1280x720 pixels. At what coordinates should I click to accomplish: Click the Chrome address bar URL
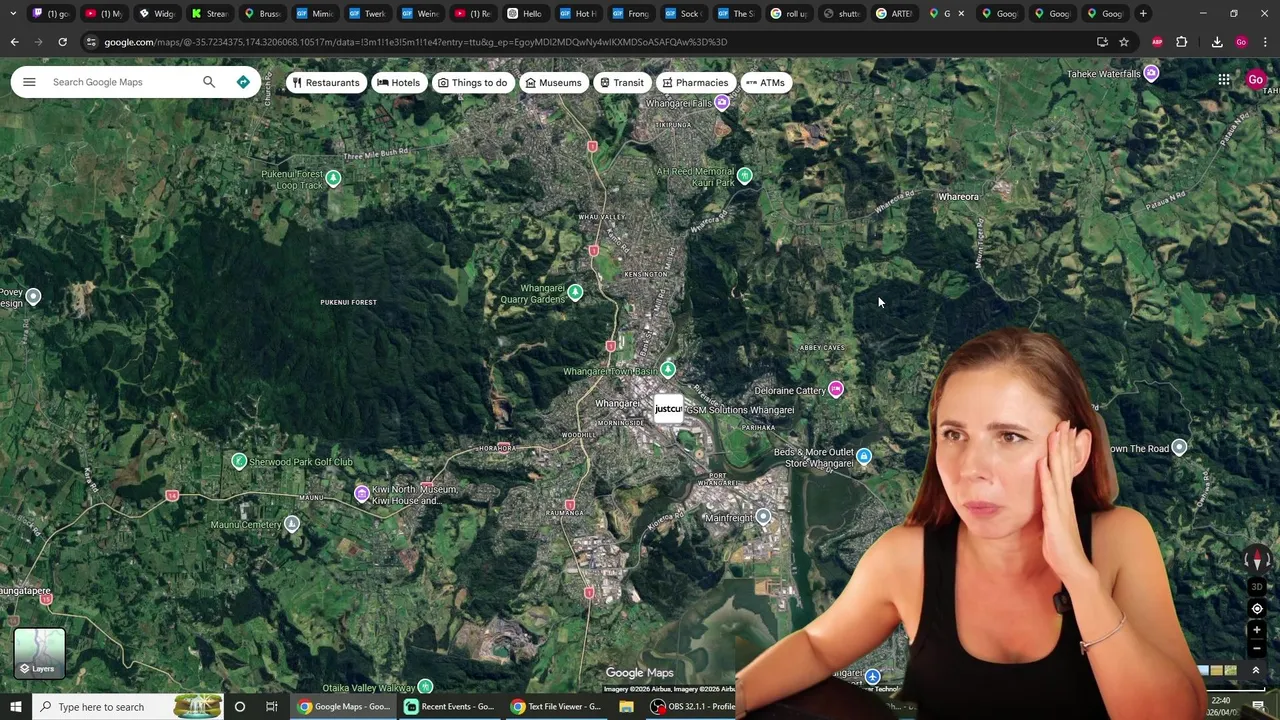tap(415, 42)
